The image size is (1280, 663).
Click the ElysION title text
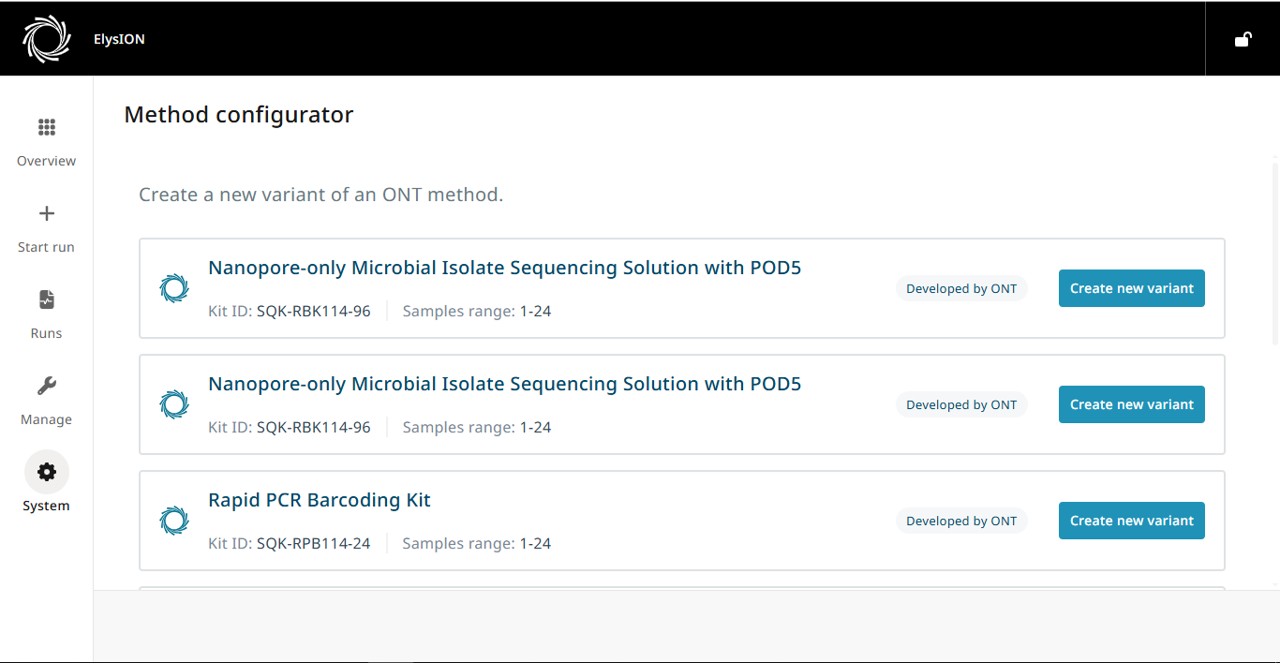click(119, 39)
